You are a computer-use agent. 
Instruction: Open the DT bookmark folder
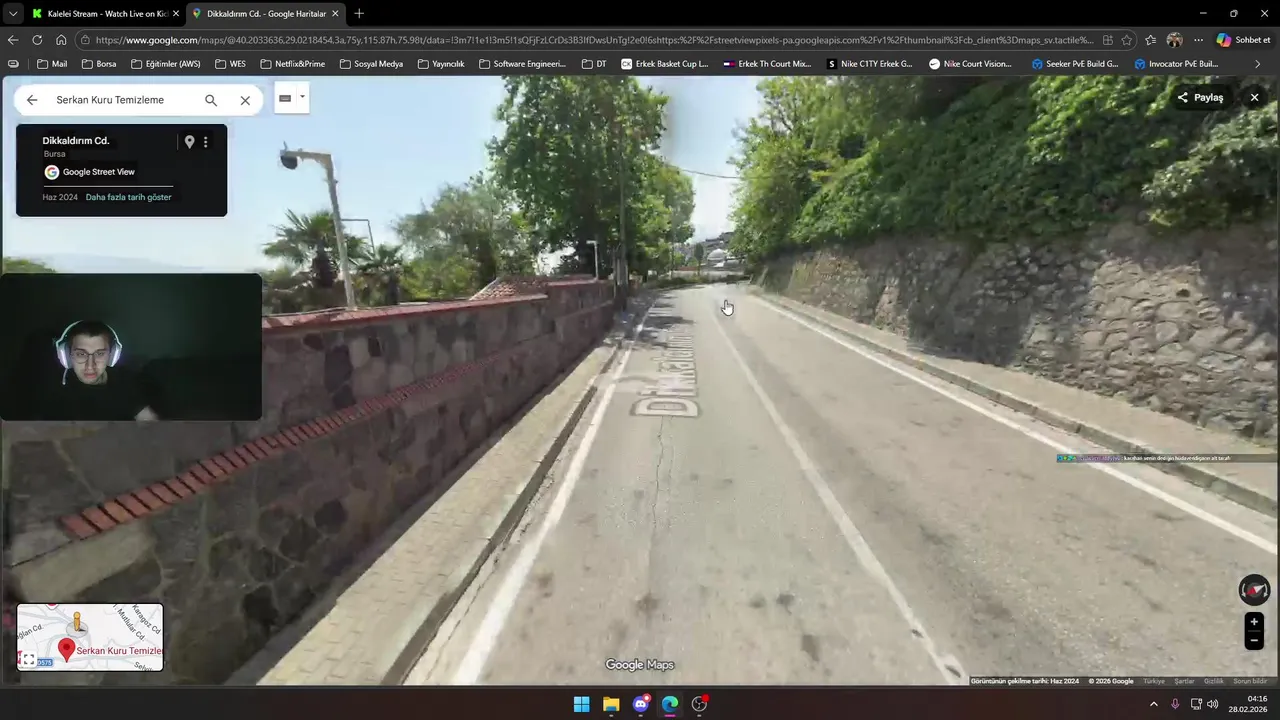point(593,64)
